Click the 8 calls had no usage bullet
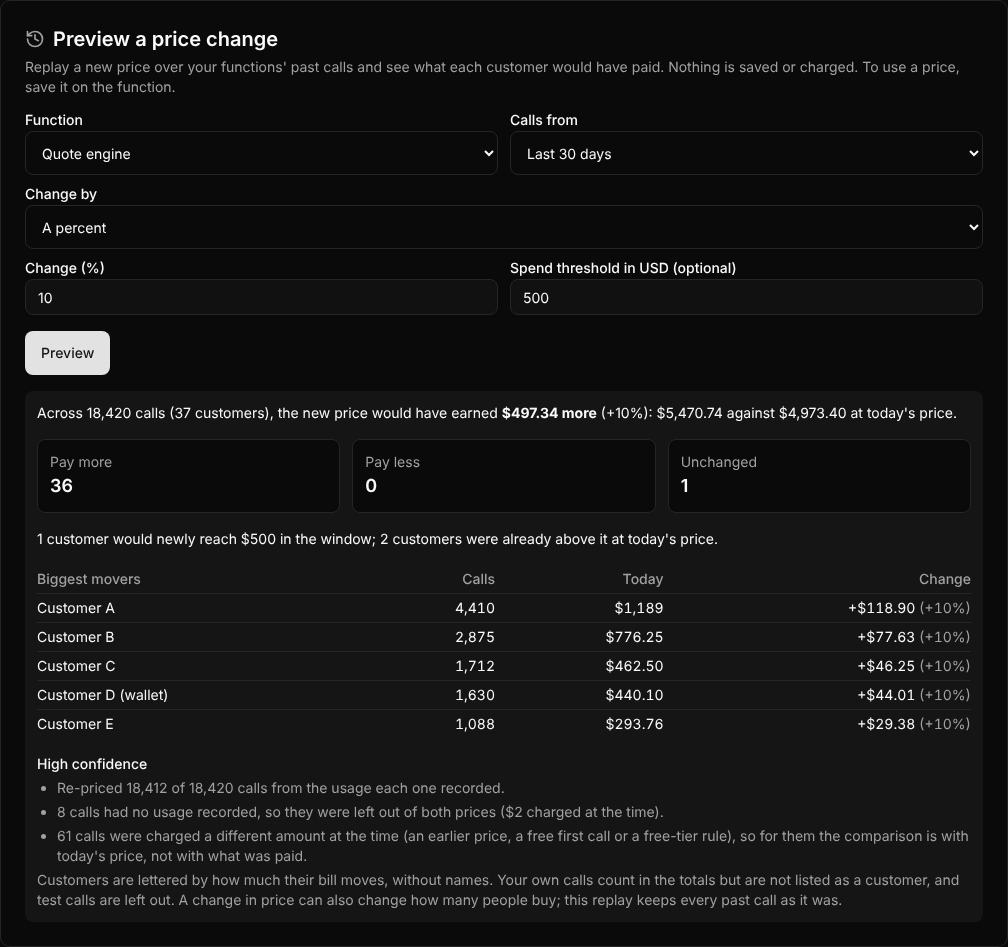Viewport: 1008px width, 947px height. 360,811
